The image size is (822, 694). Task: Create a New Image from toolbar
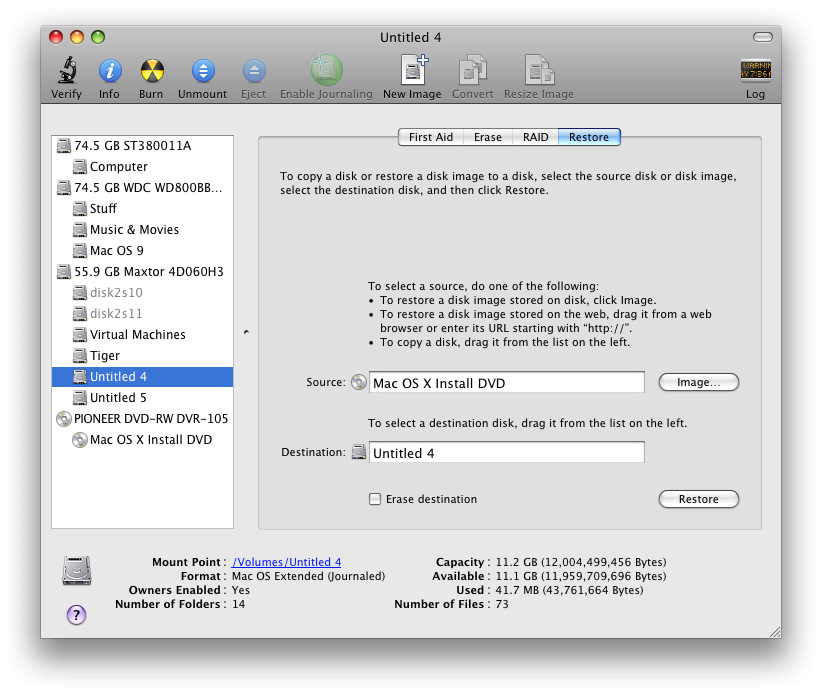click(414, 70)
